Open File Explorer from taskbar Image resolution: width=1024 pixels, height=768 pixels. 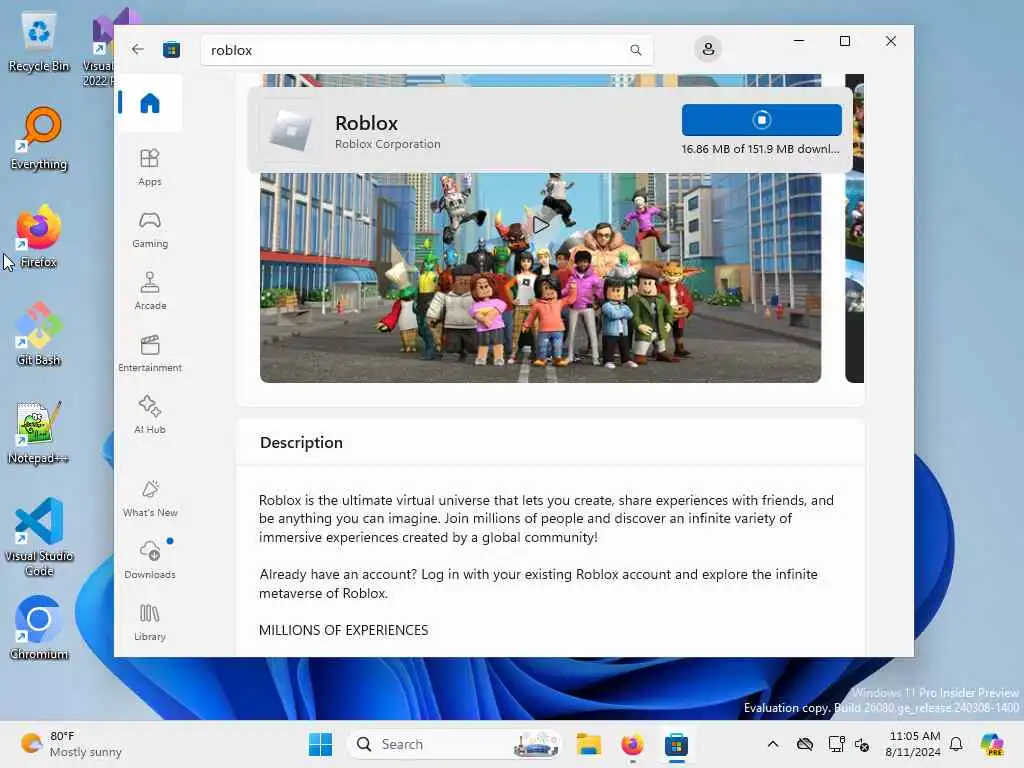tap(588, 744)
